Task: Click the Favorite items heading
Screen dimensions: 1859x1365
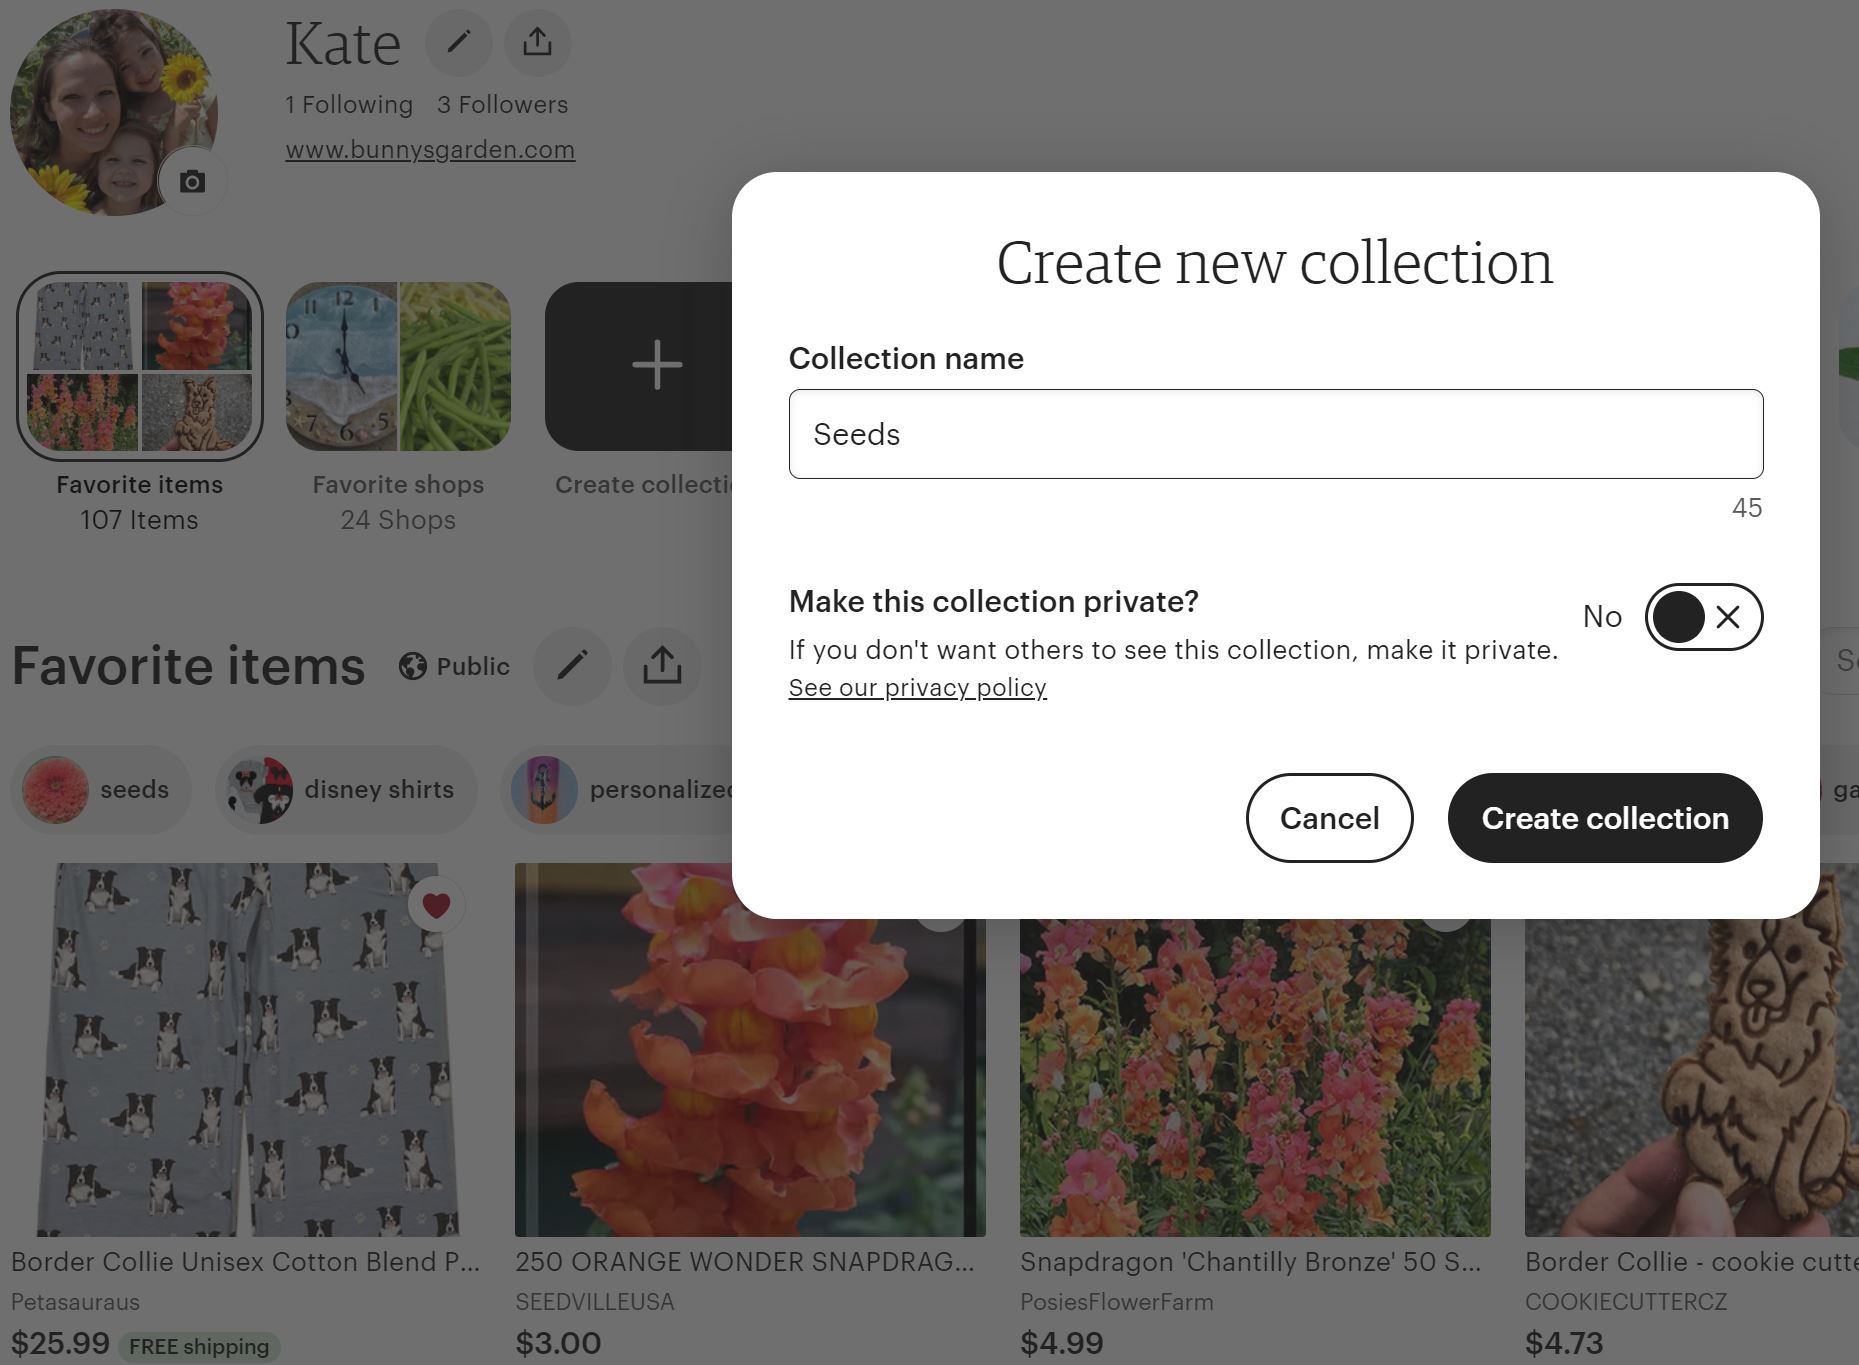Action: click(x=189, y=666)
